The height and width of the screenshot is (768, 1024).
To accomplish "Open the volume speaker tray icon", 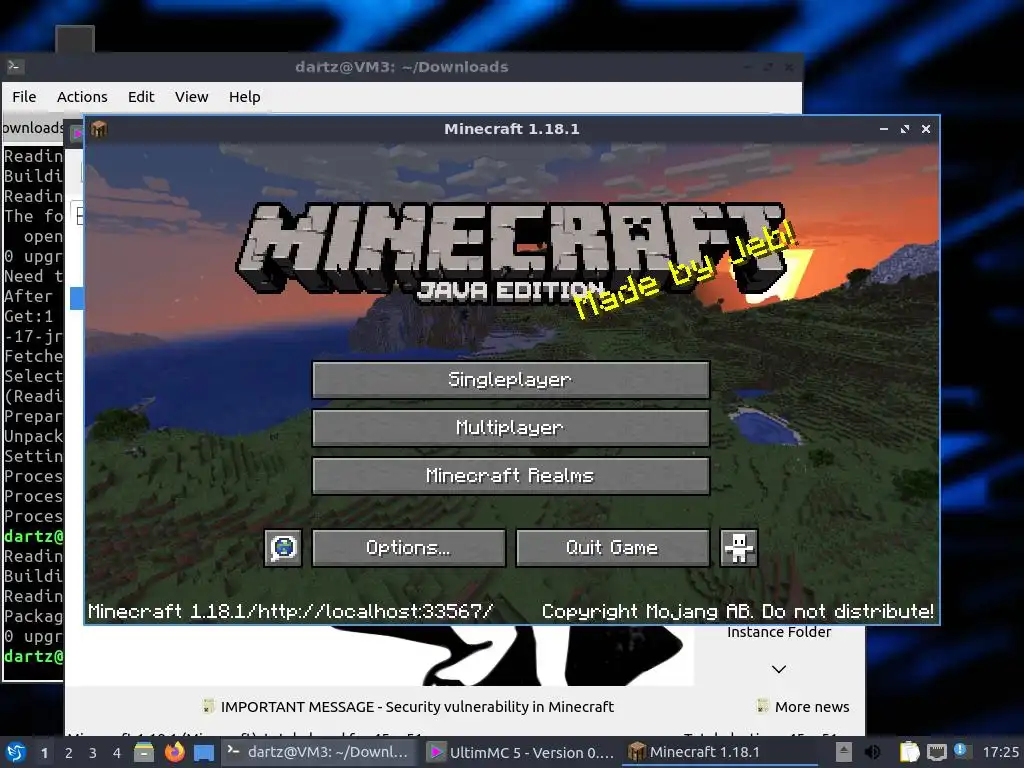I will click(872, 752).
